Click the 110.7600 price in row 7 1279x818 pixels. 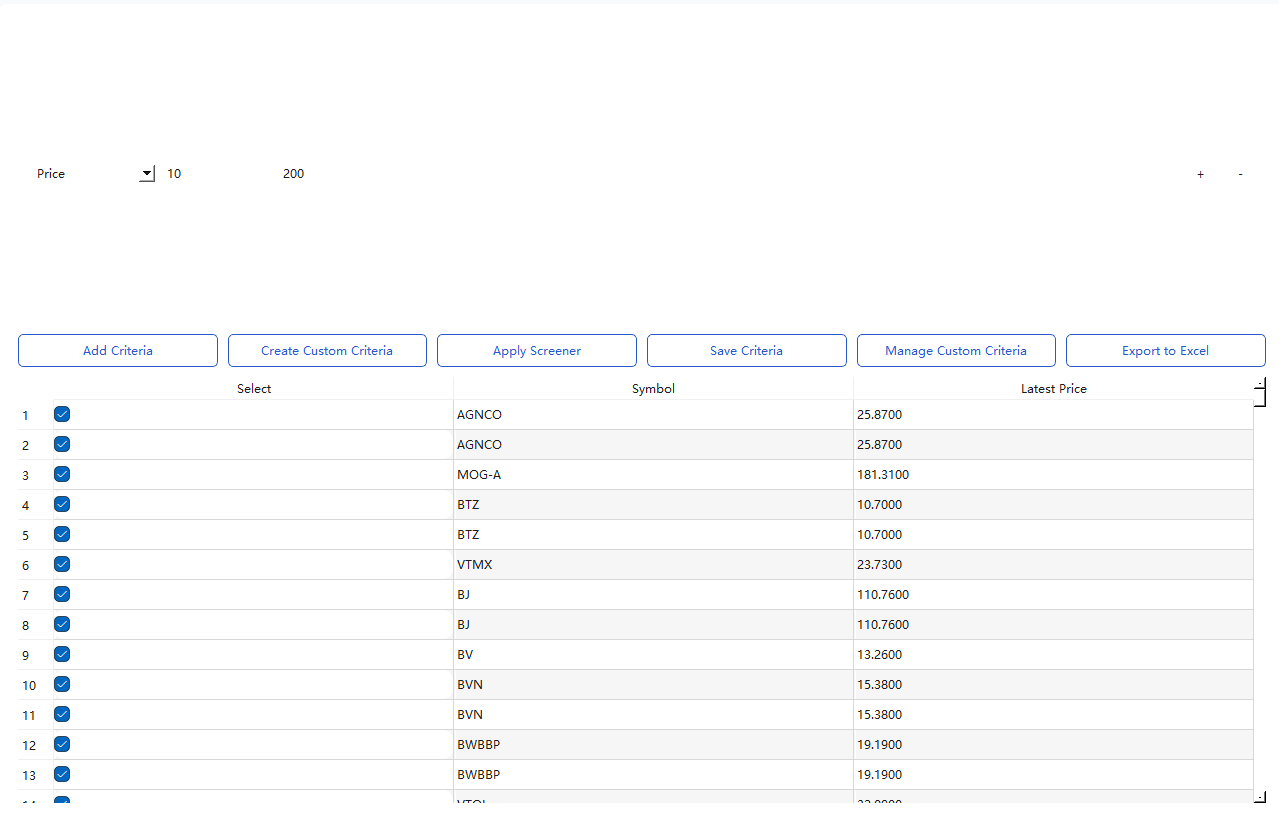(x=1053, y=595)
